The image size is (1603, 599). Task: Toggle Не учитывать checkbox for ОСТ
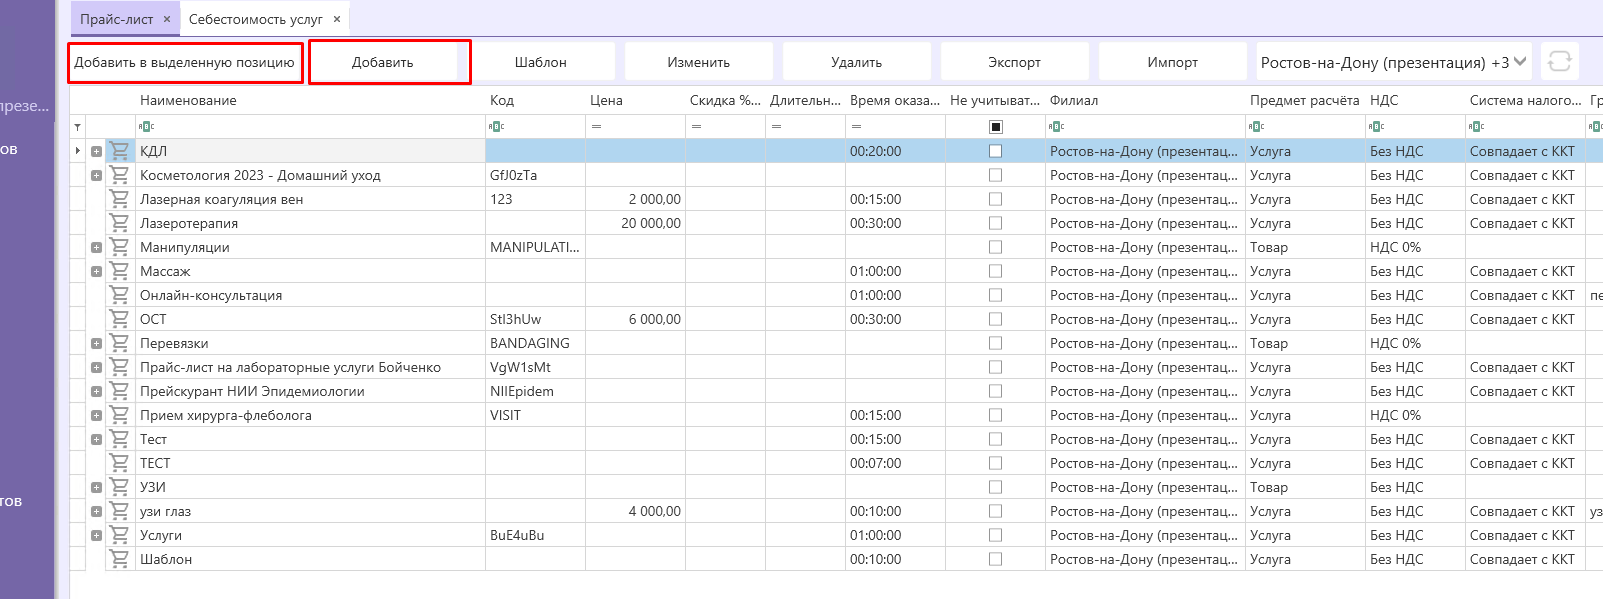tap(995, 319)
